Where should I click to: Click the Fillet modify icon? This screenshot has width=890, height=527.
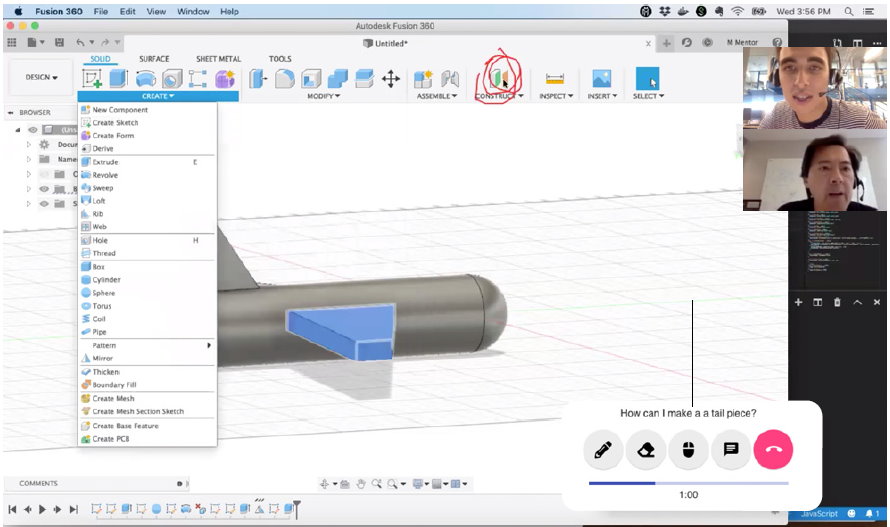[284, 78]
